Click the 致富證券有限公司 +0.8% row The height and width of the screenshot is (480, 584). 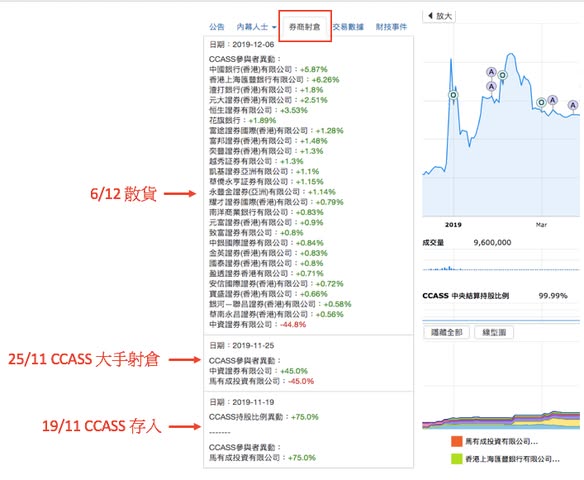tap(256, 233)
